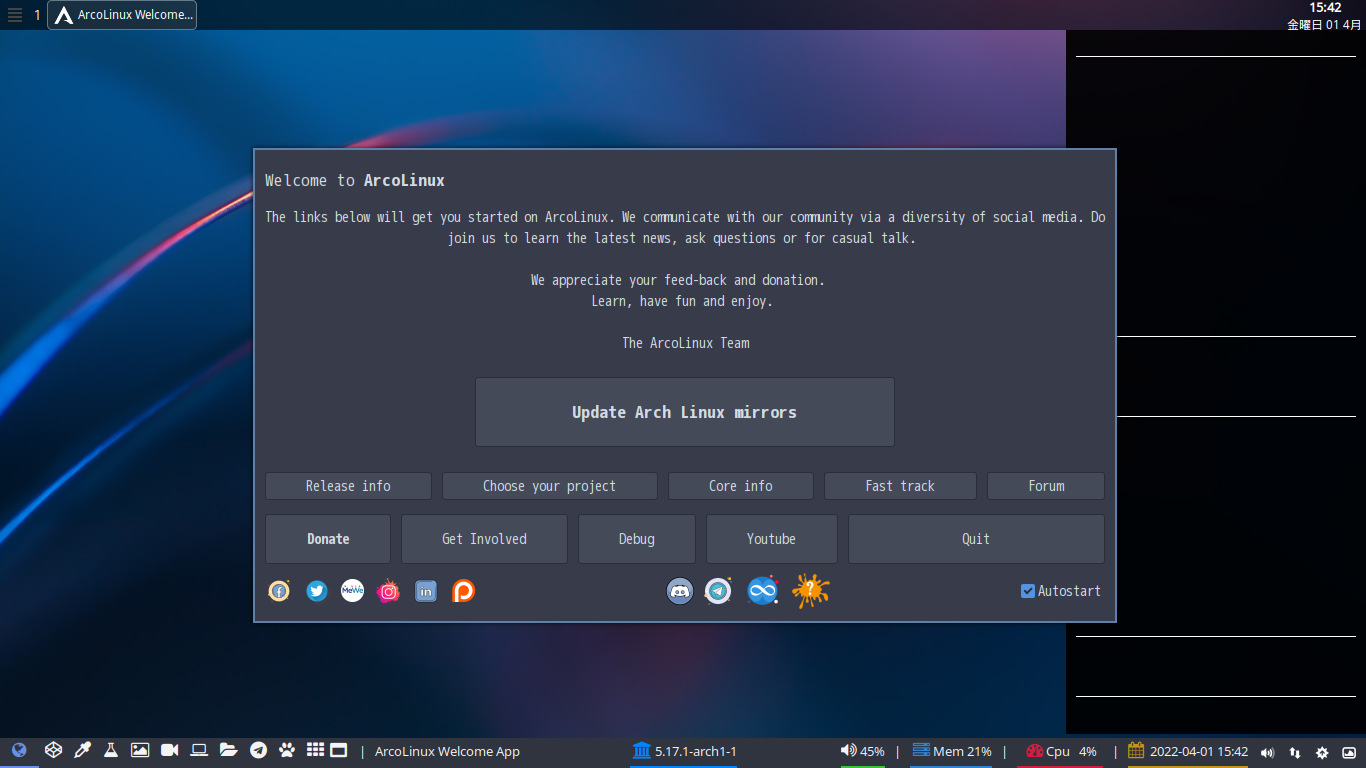Click the 2022-04-01 15:42 date widget

tap(1188, 751)
